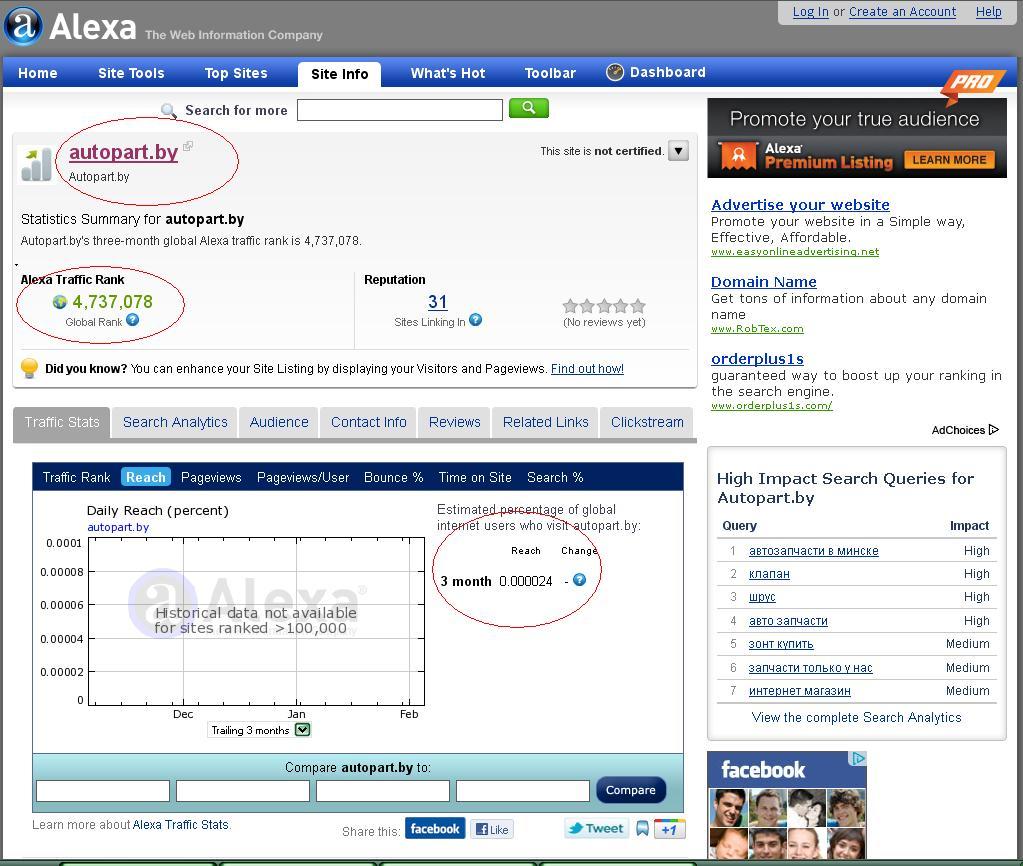Open the Reviews tab
Image resolution: width=1023 pixels, height=866 pixels.
click(455, 422)
